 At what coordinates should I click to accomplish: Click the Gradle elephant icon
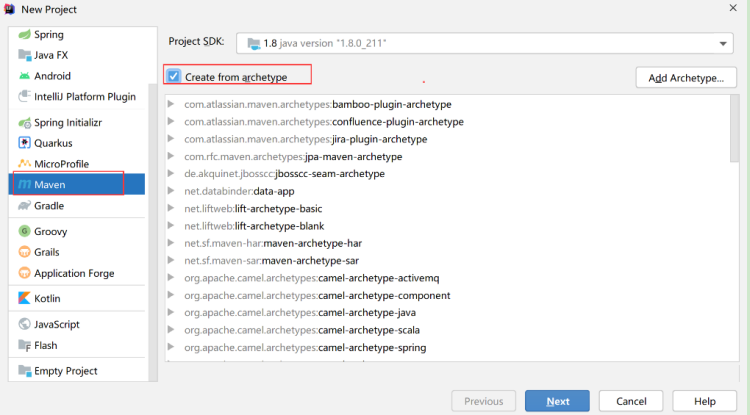click(x=24, y=206)
